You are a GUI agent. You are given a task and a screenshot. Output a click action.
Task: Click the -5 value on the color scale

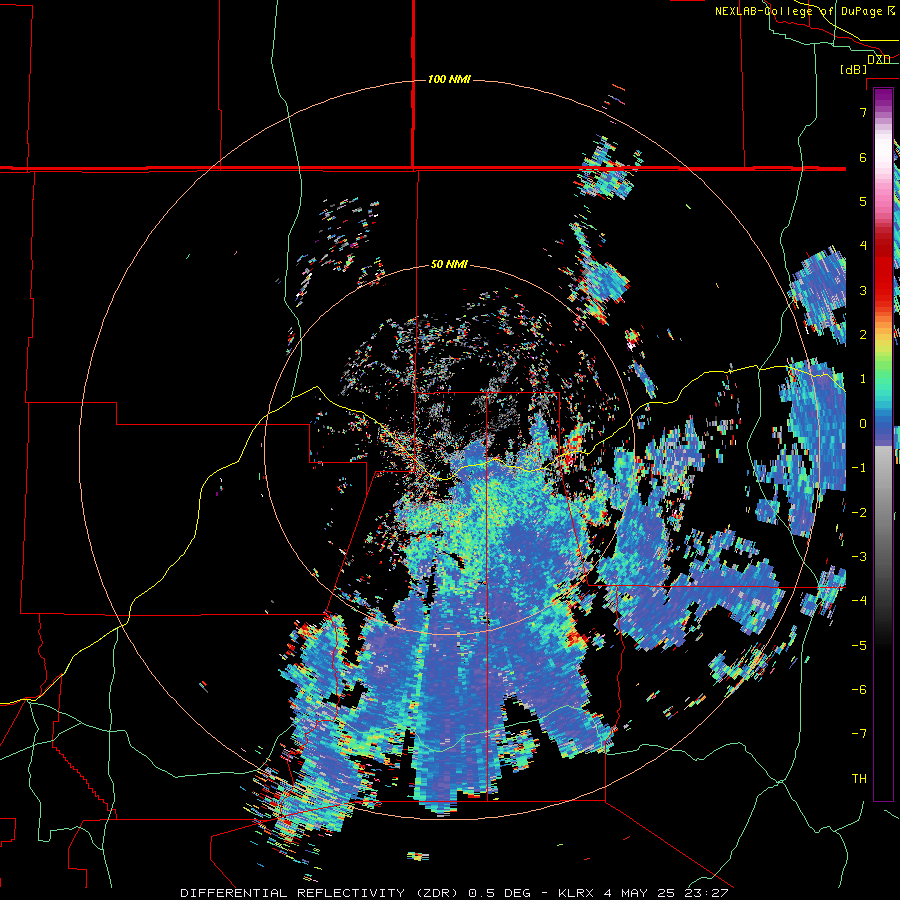tap(859, 646)
